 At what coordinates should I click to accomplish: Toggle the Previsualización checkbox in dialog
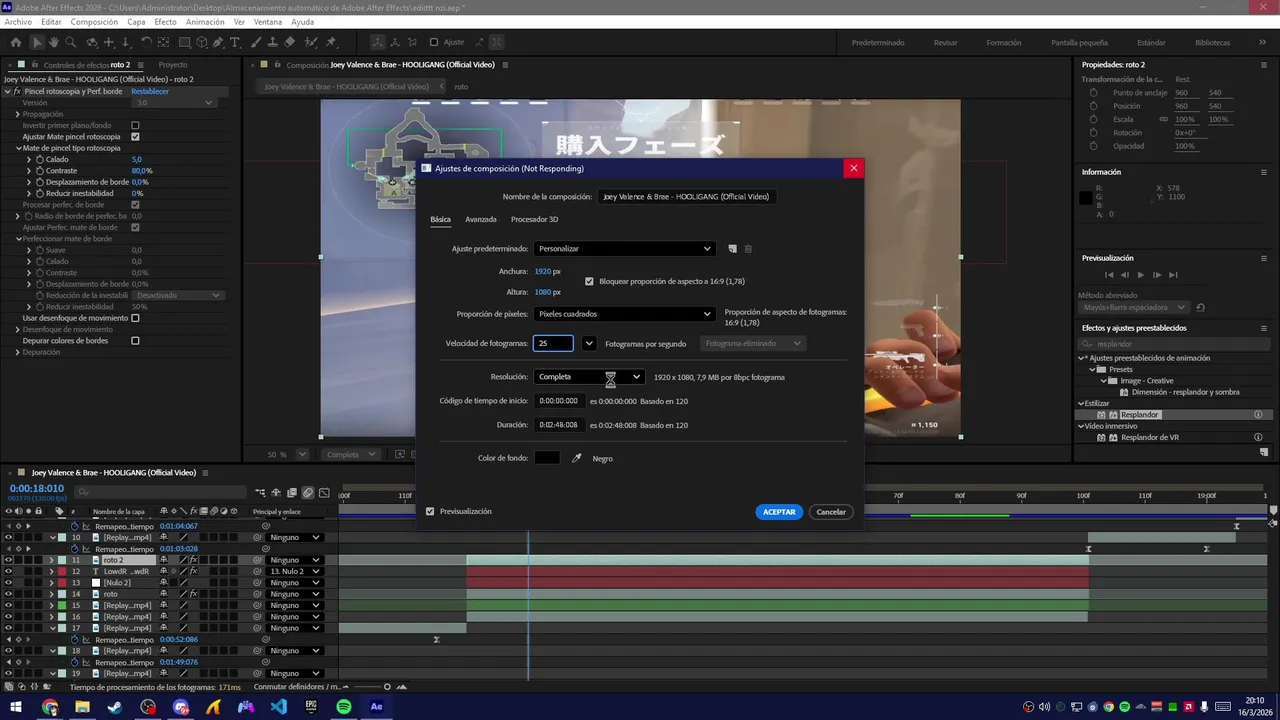[430, 511]
